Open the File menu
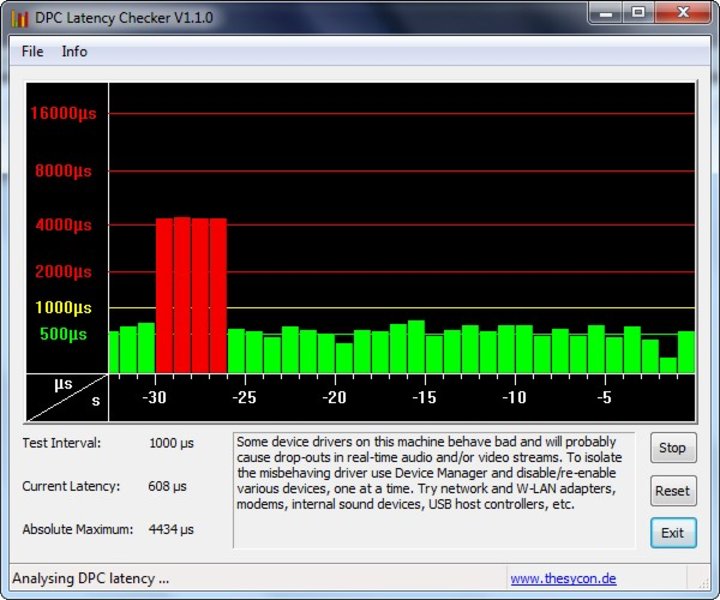 coord(32,51)
